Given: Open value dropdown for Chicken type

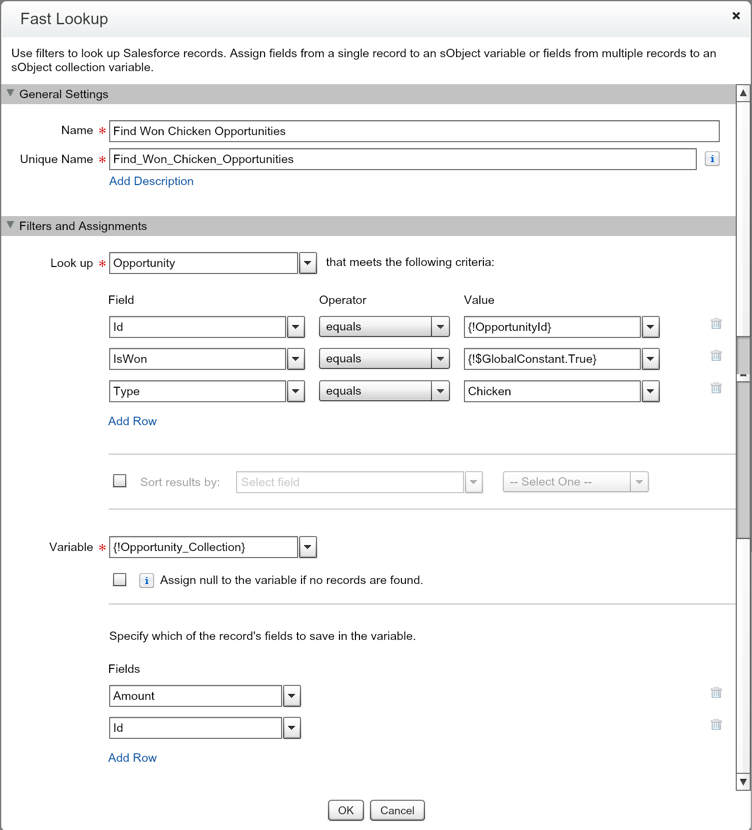Looking at the screenshot, I should point(650,391).
